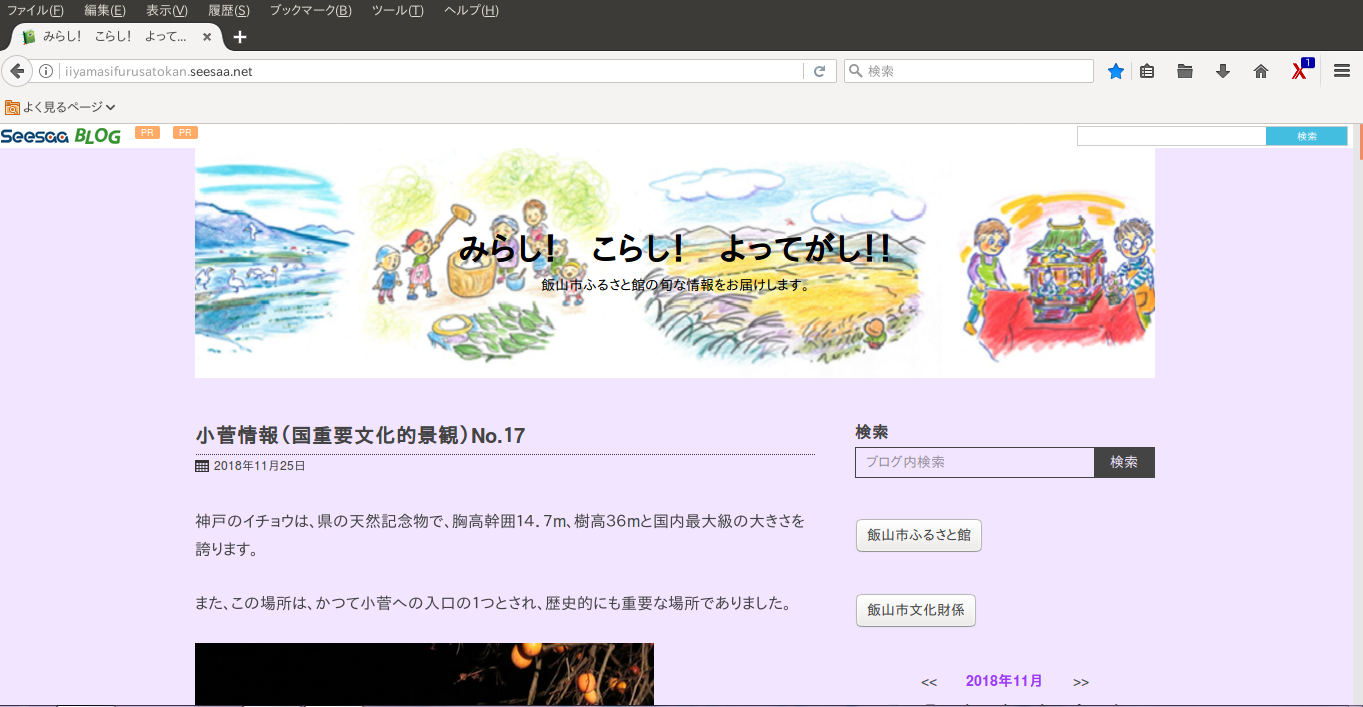
Task: Click the sidebar heading 検索
Action: coord(872,432)
